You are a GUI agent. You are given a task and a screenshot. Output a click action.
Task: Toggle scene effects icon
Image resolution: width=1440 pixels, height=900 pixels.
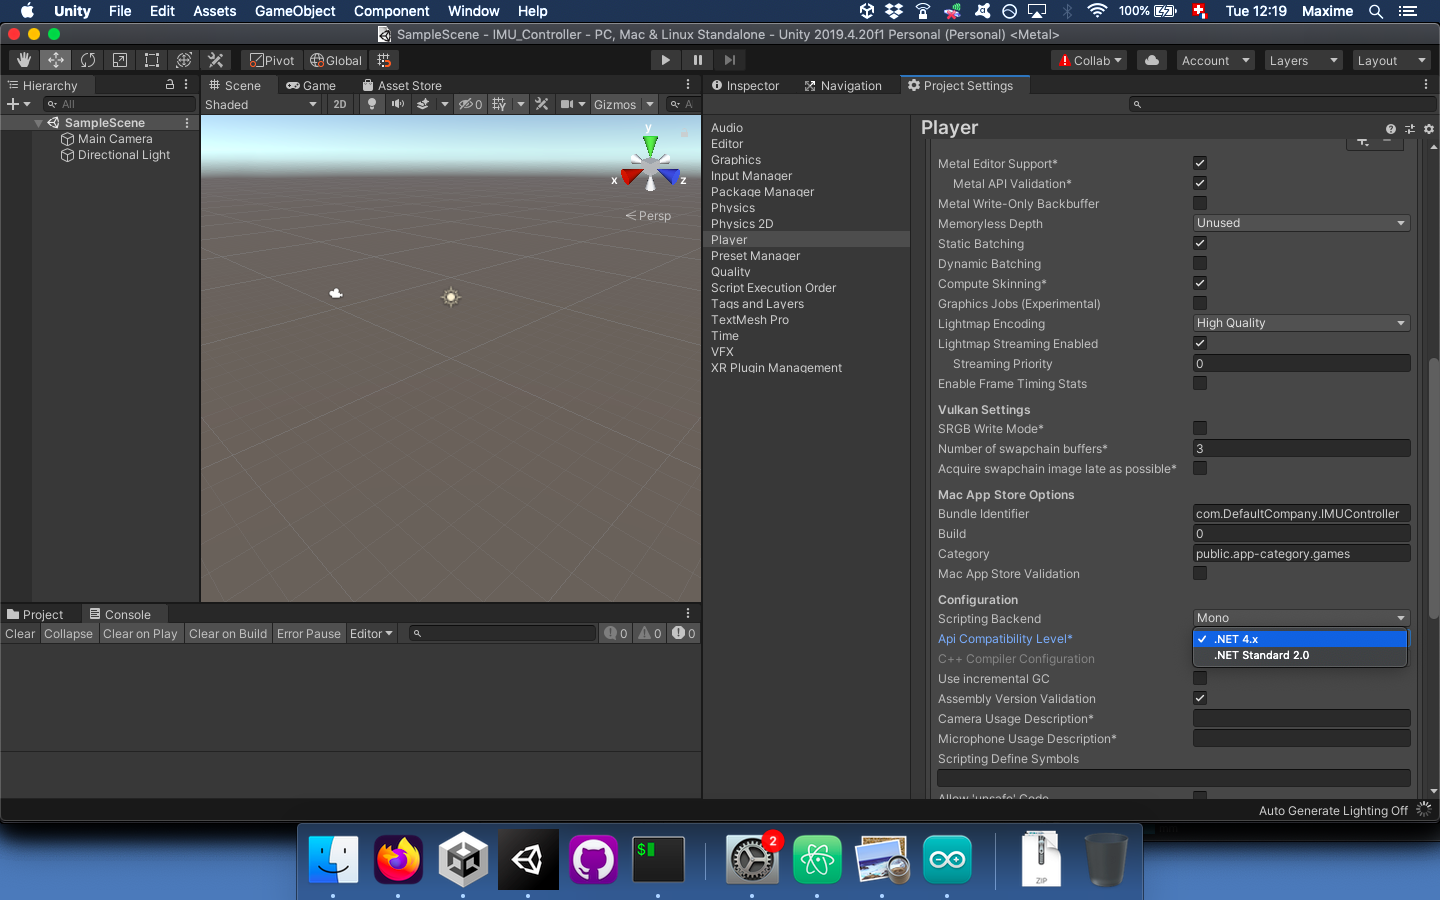423,104
